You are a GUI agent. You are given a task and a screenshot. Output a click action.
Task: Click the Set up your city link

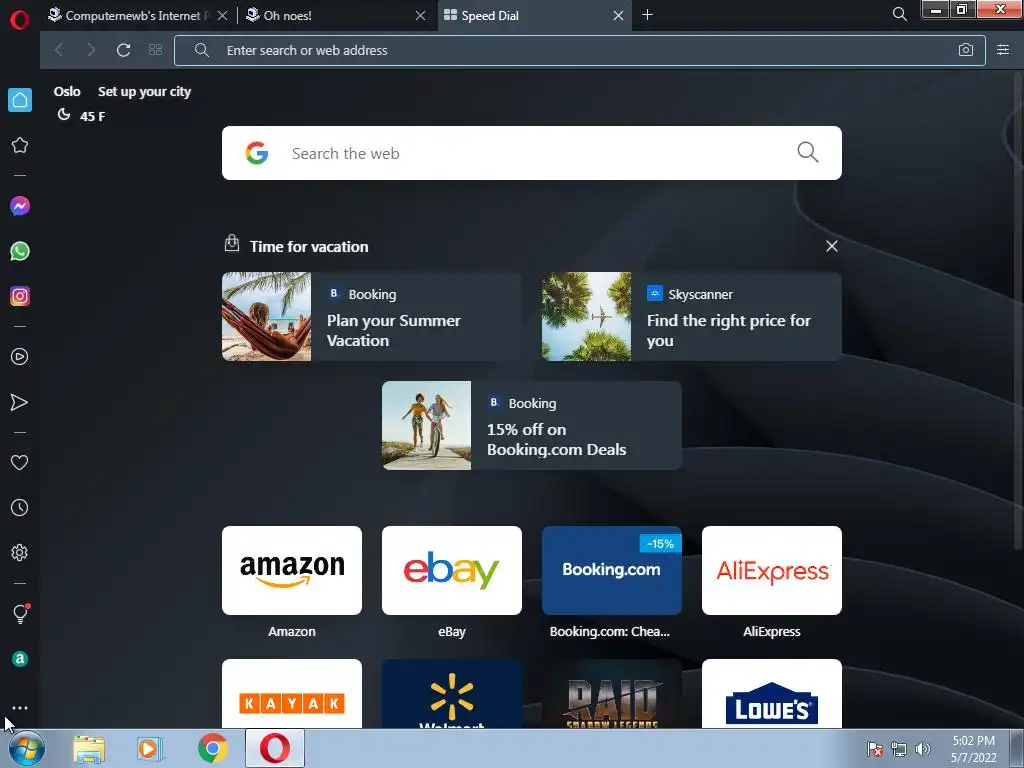(x=144, y=91)
